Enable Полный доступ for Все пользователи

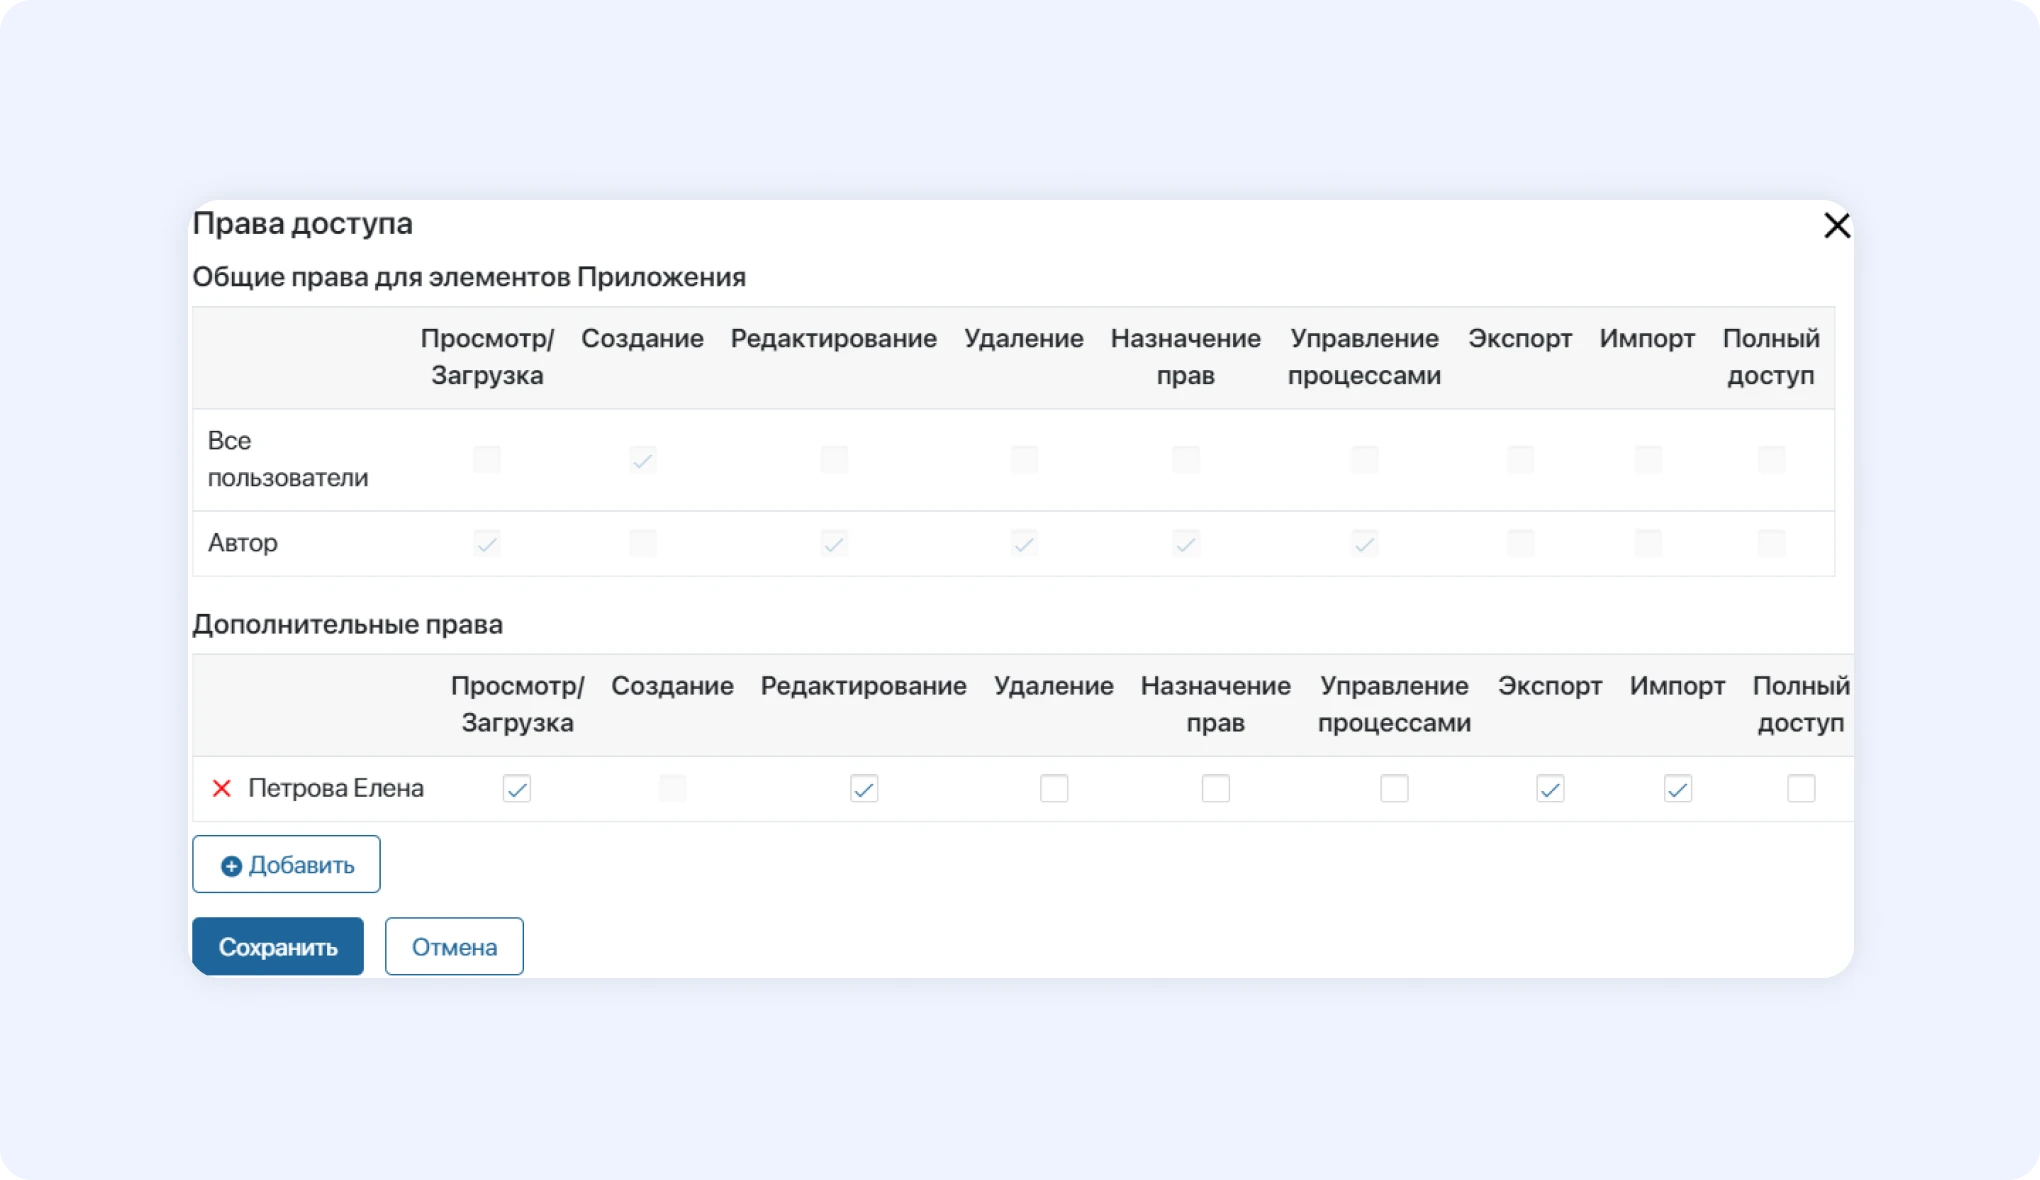point(1771,460)
